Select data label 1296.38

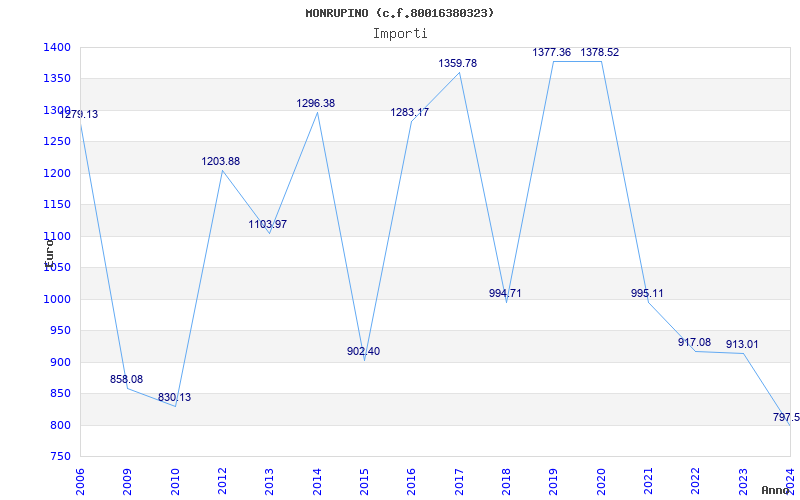(316, 103)
